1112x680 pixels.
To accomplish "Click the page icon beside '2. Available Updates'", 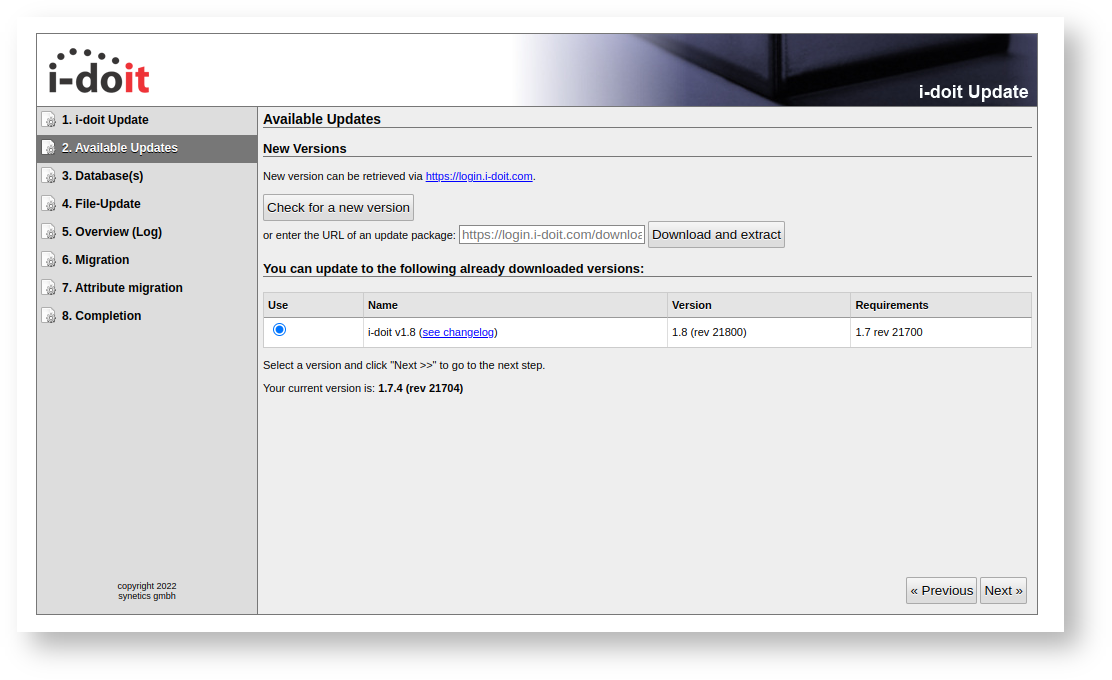I will 49,147.
